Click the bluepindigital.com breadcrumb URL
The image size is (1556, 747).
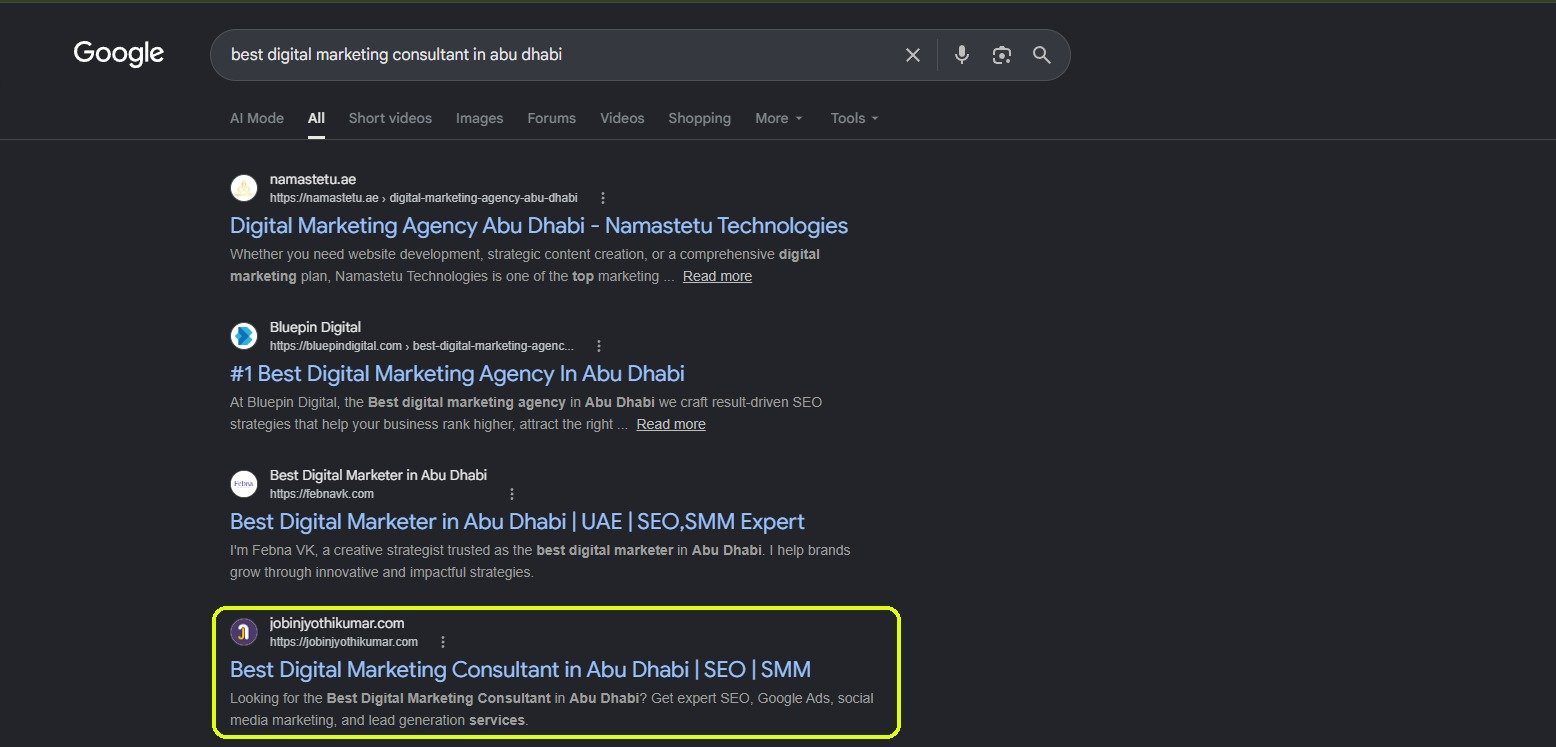[x=422, y=346]
